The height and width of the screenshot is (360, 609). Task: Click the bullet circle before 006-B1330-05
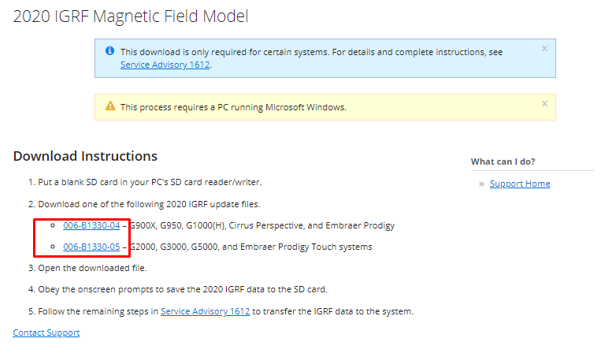pos(53,246)
